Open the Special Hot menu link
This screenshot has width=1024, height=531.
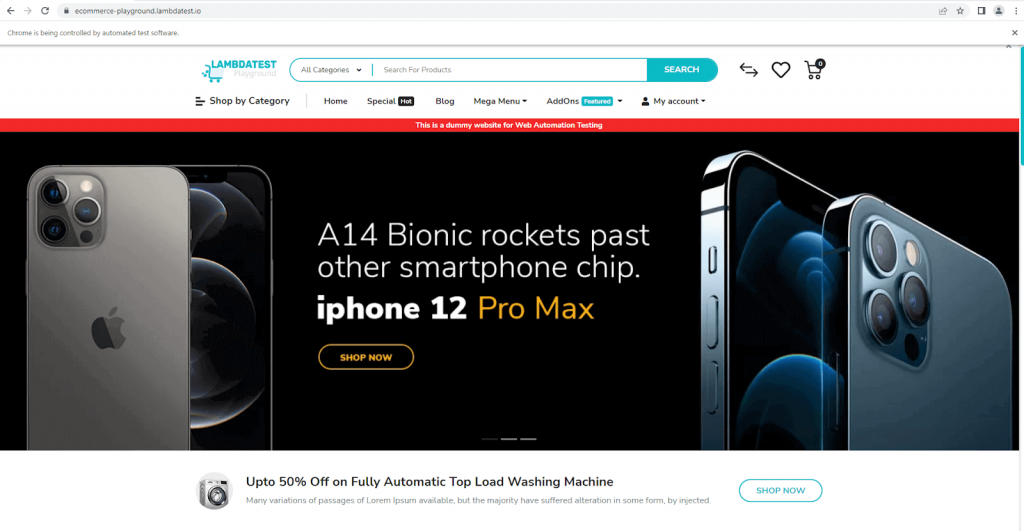tap(391, 101)
